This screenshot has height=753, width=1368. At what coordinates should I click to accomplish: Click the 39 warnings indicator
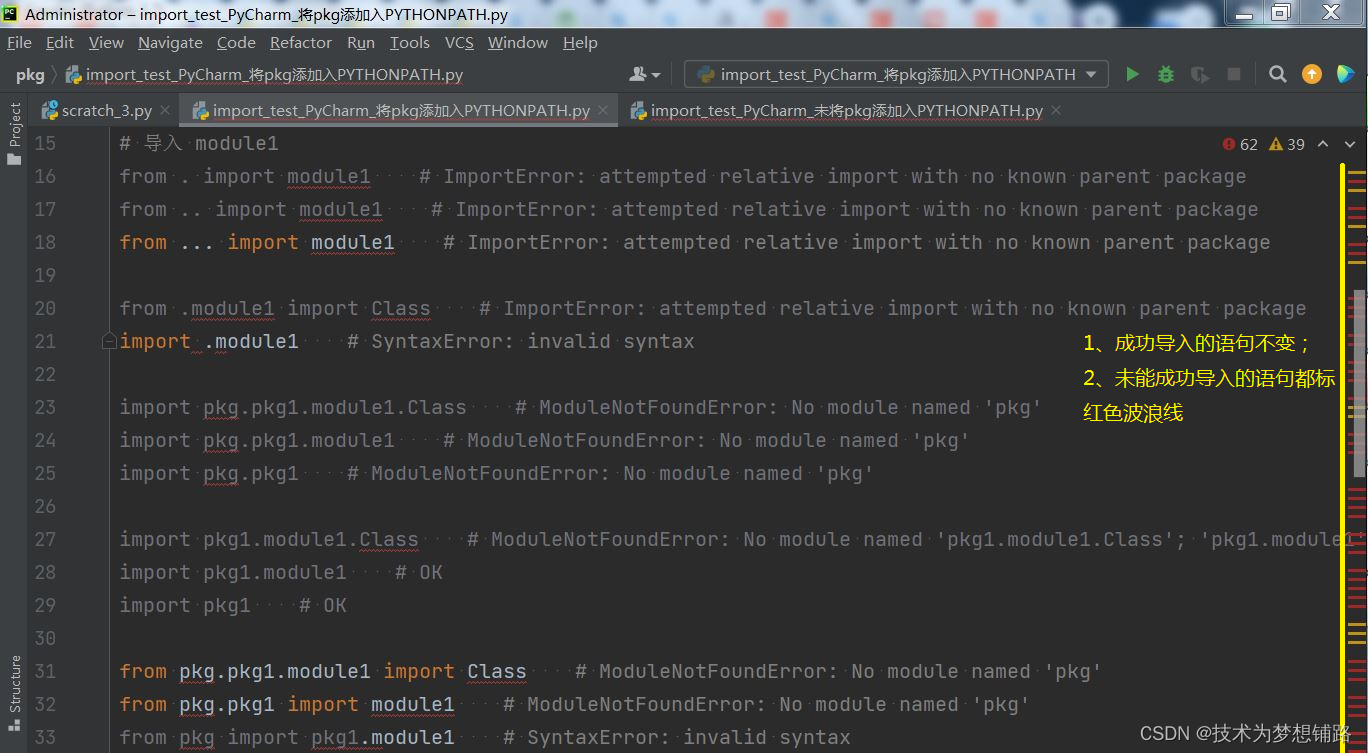click(1287, 144)
